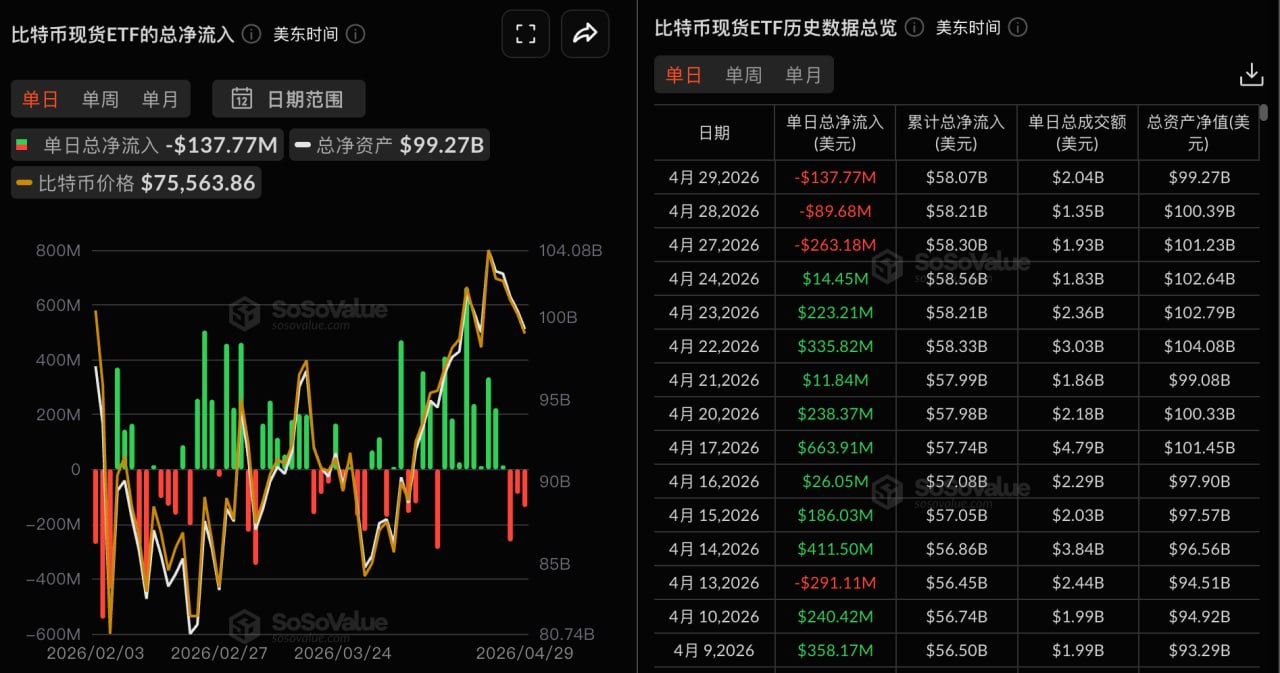Click the 4月 24,2026 date cell
The image size is (1280, 673).
pos(714,279)
